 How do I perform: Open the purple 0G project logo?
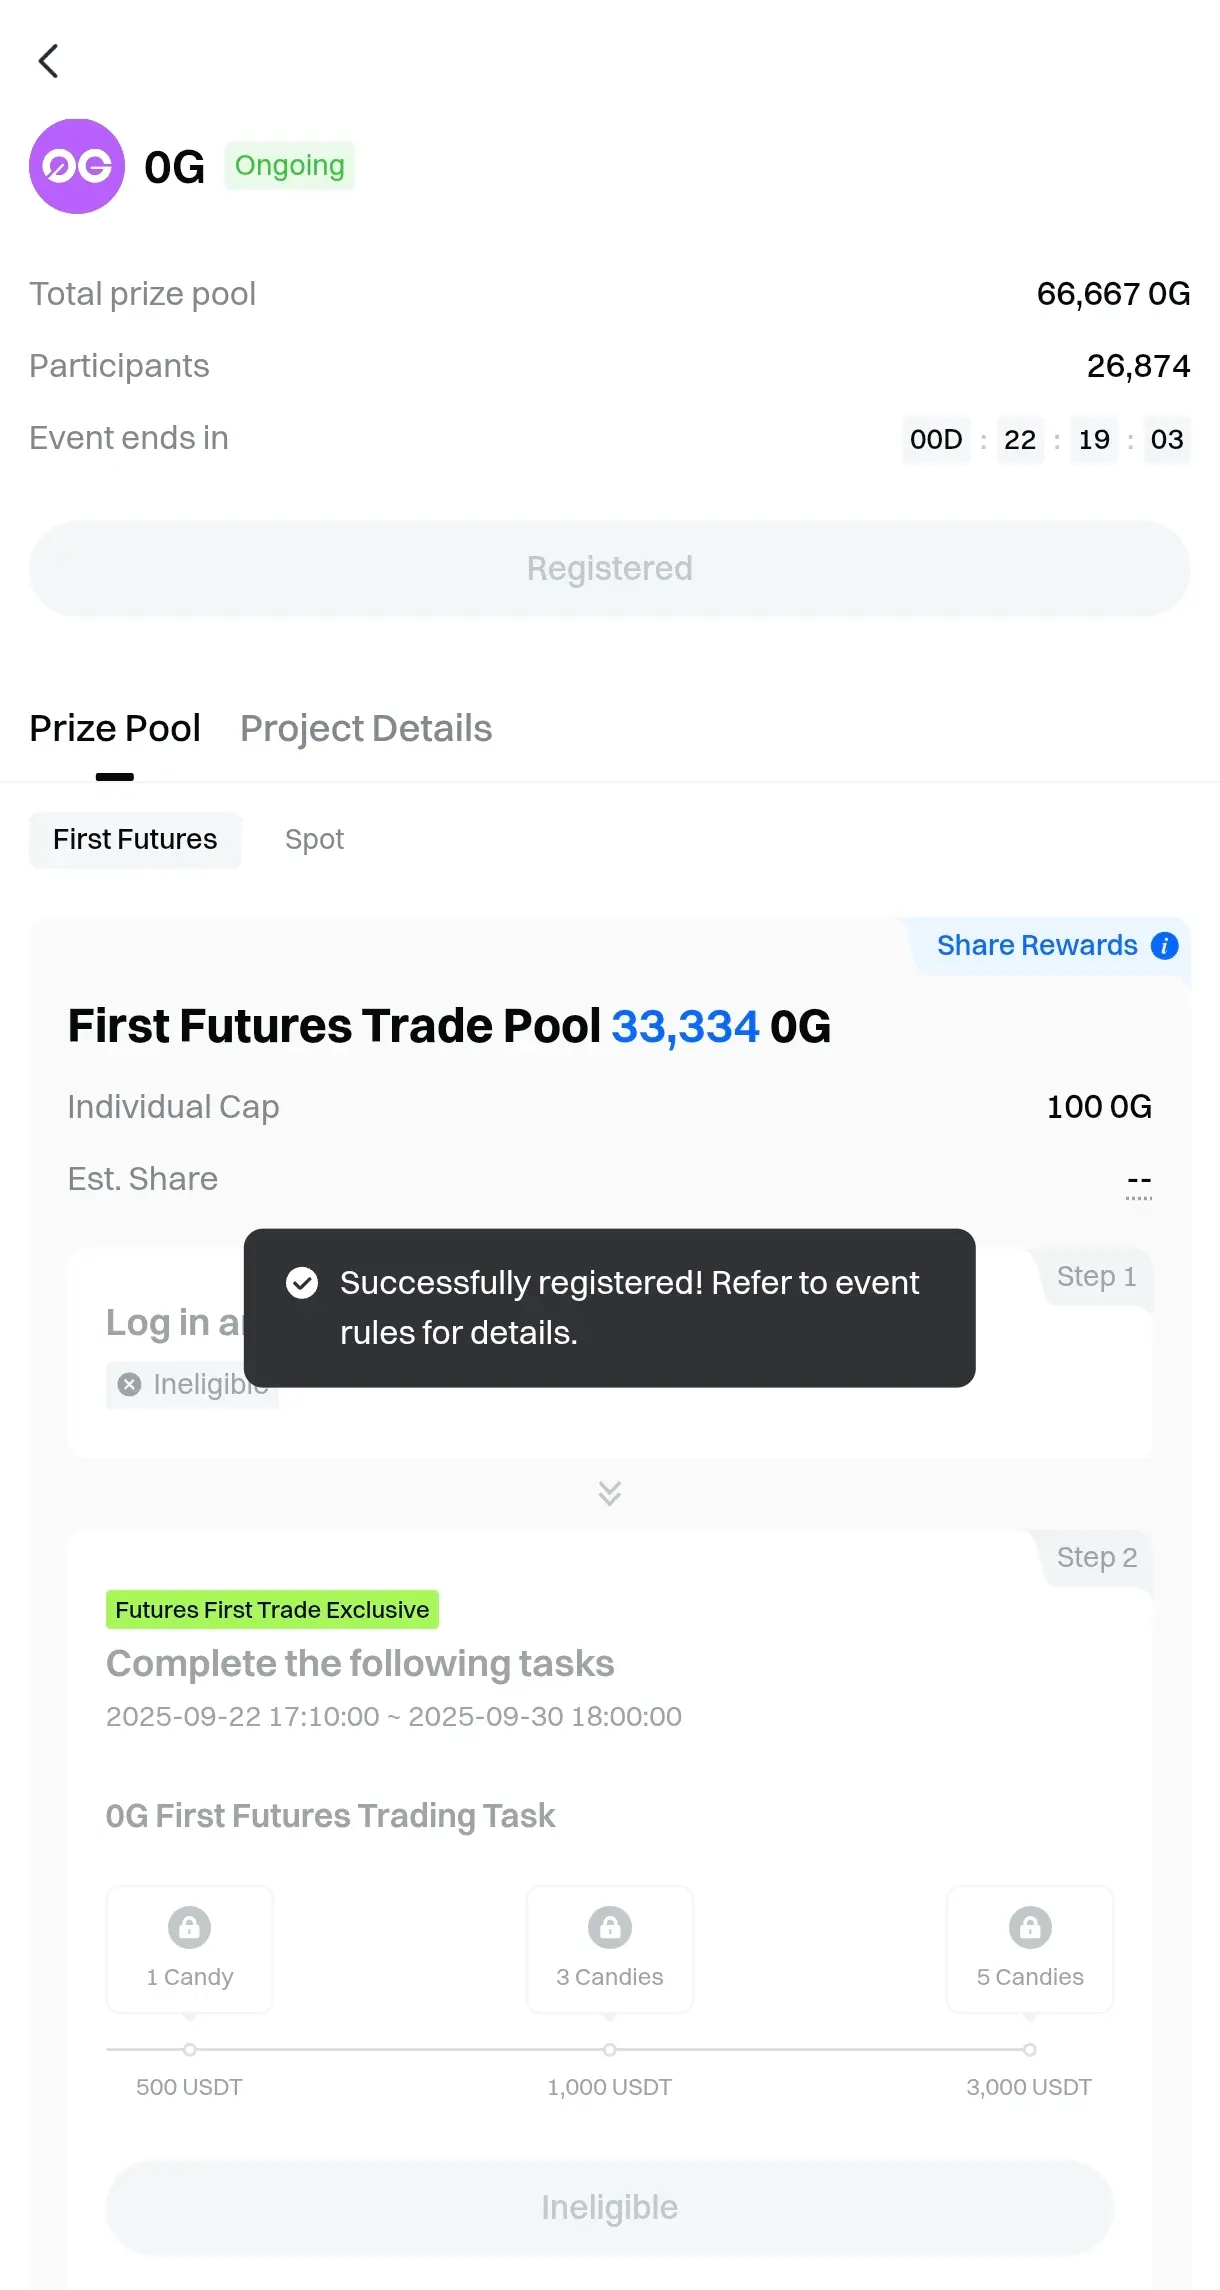coord(77,166)
